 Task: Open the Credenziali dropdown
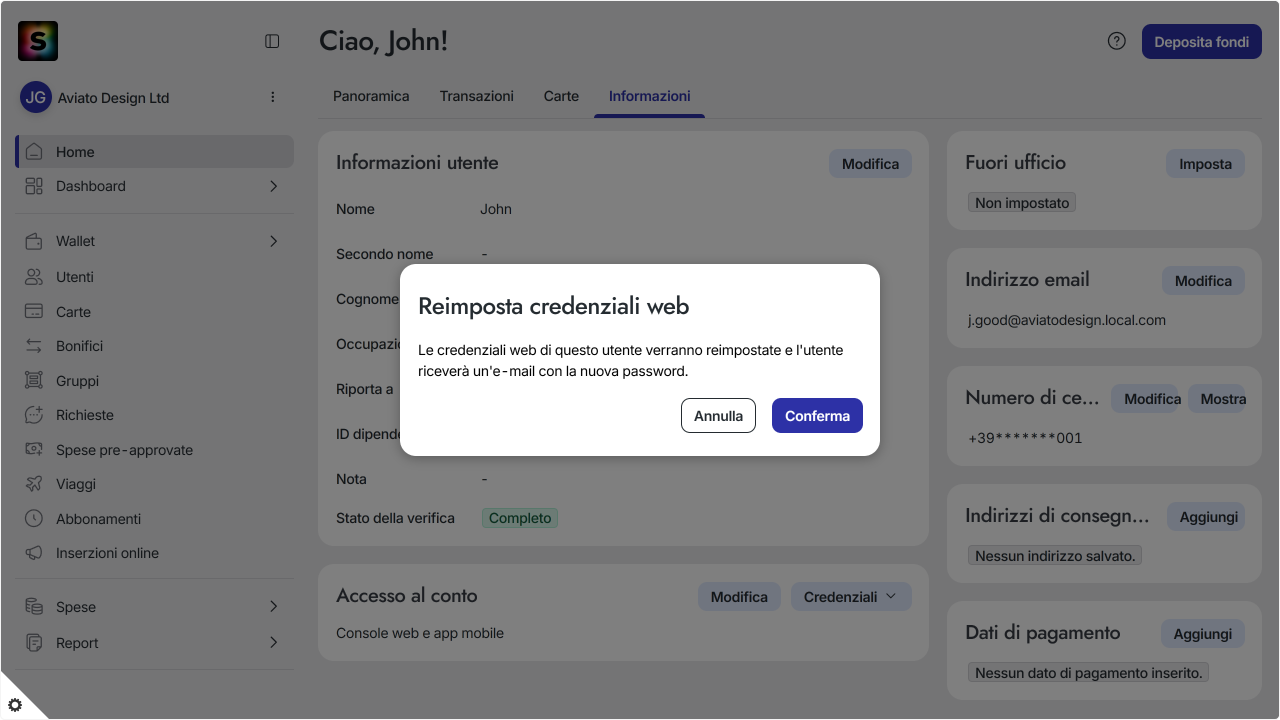(851, 597)
